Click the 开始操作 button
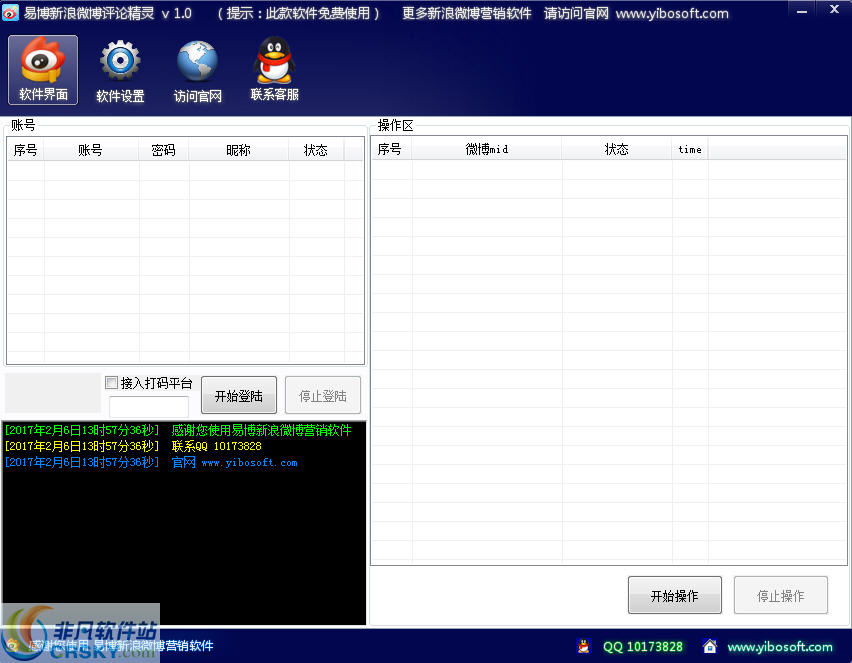The width and height of the screenshot is (852, 663). tap(675, 596)
